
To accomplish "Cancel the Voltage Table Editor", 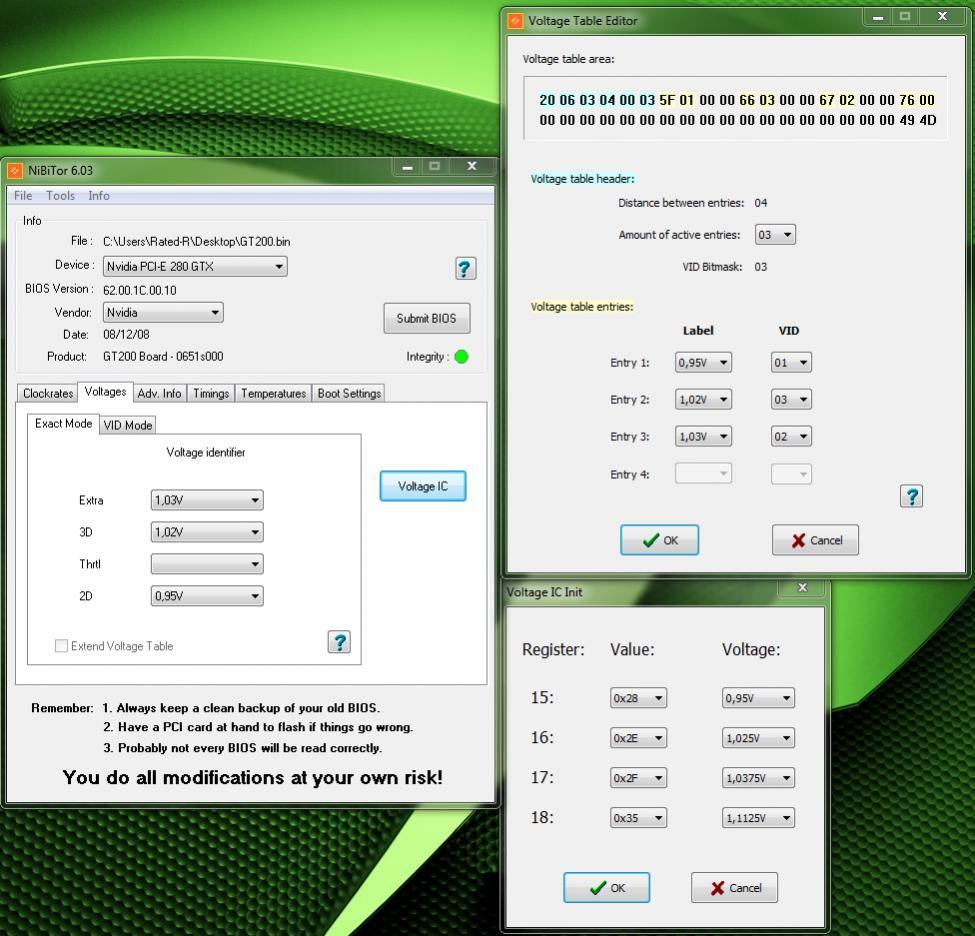I will 815,540.
